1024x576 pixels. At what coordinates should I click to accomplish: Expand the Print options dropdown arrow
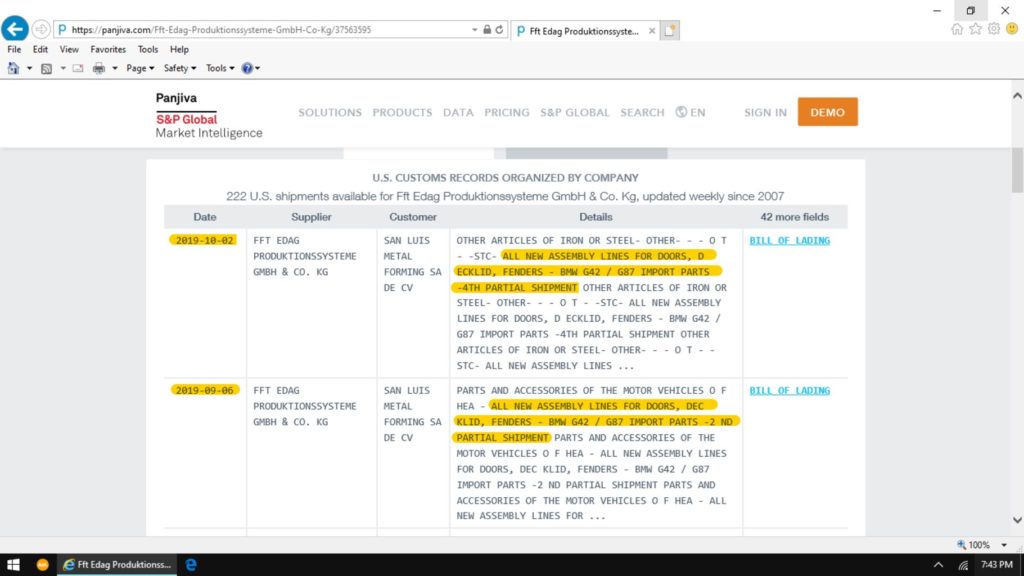(115, 68)
